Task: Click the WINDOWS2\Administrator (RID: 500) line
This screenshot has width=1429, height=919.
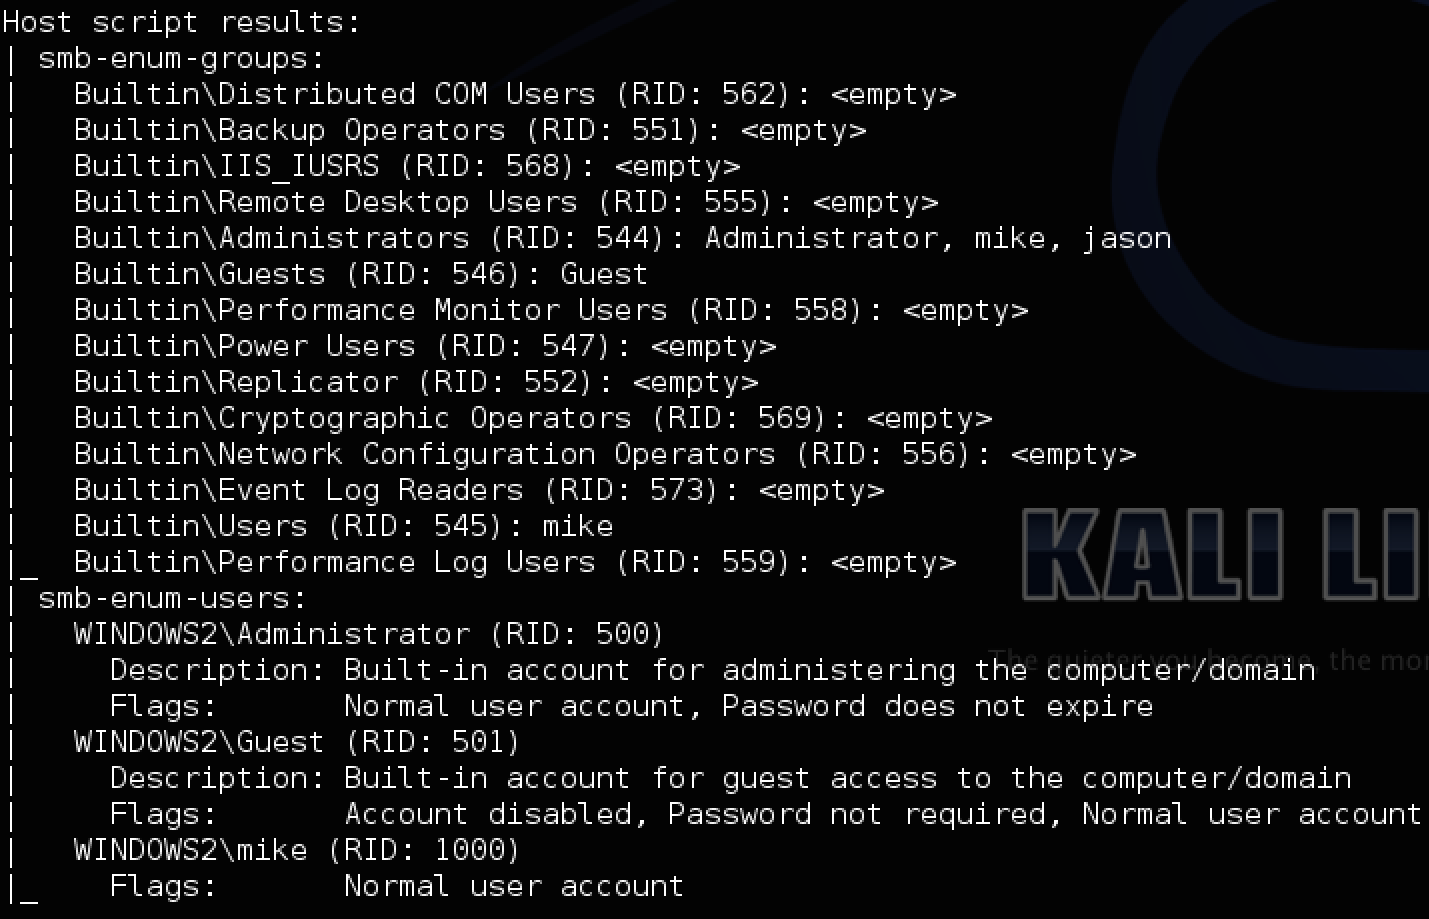Action: tap(369, 634)
